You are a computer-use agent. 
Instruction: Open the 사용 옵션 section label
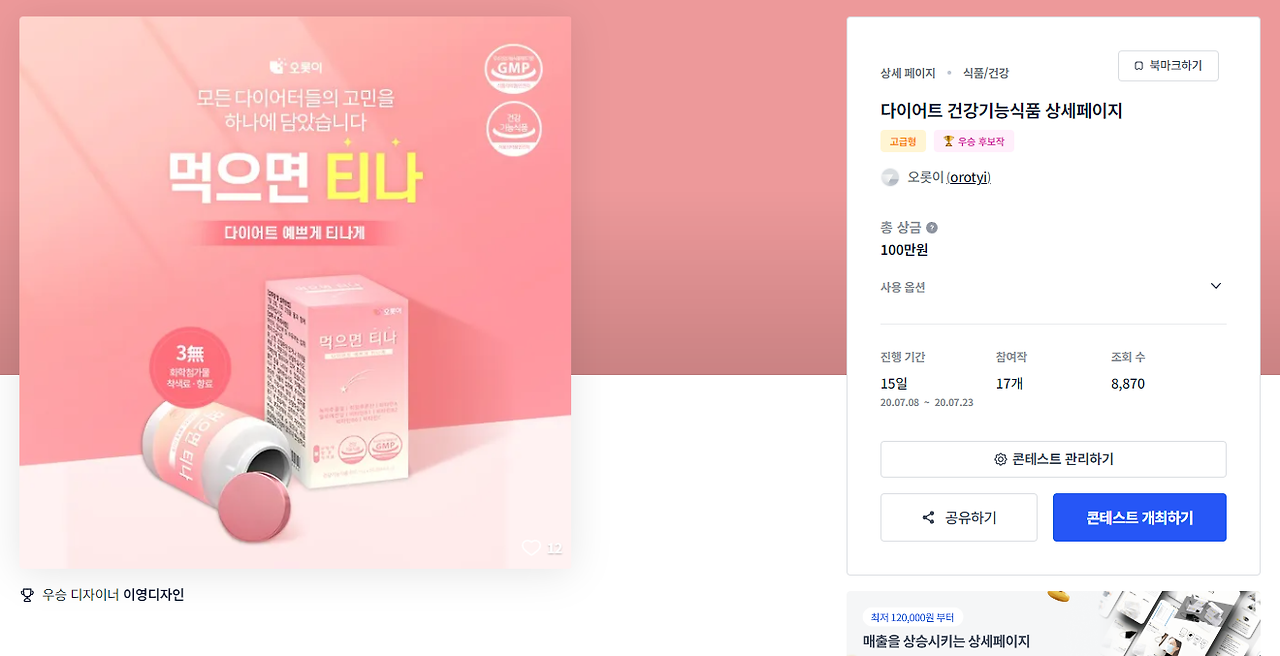902,287
